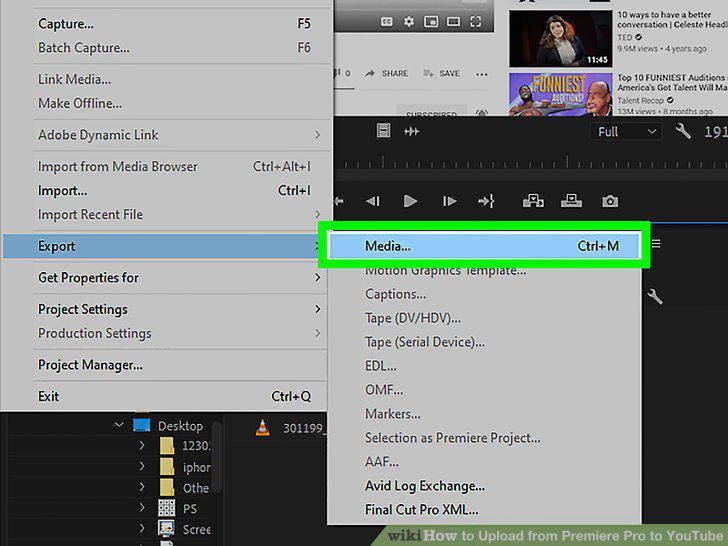
Task: Click YouTube fullscreen icon
Action: [x=475, y=21]
